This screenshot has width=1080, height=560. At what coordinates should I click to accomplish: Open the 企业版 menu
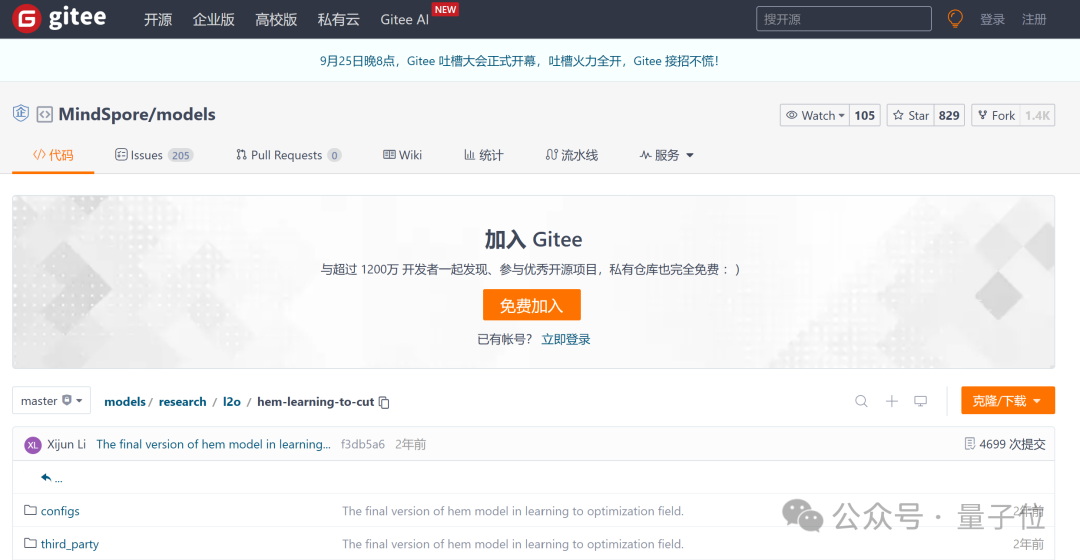point(214,19)
